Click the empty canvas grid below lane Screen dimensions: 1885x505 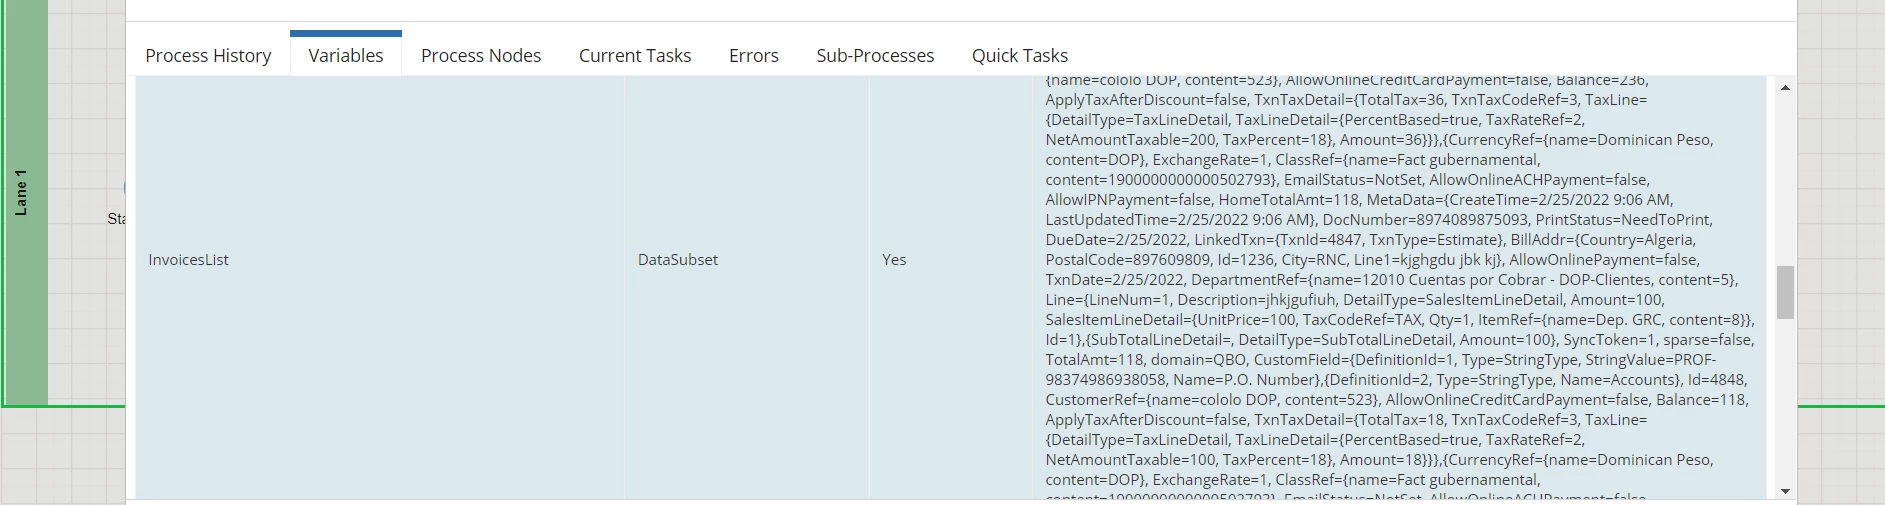click(62, 455)
